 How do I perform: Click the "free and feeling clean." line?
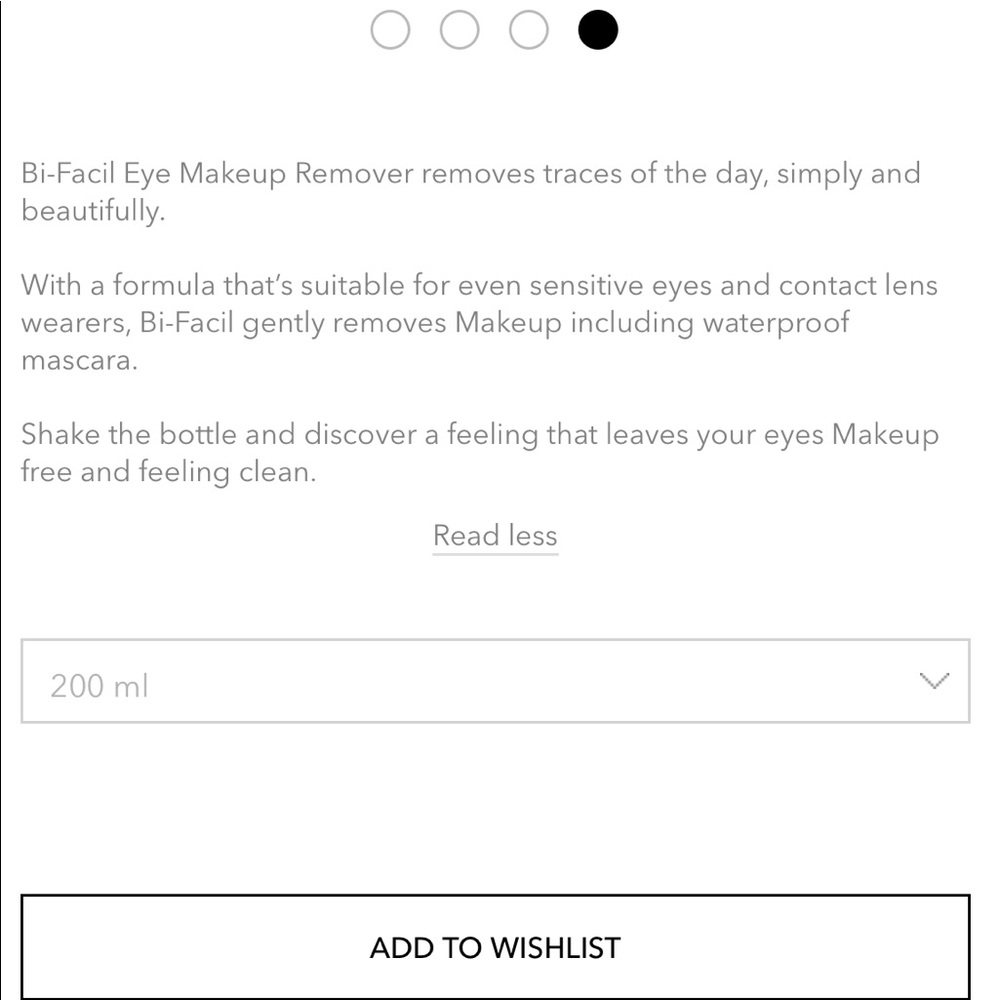[x=168, y=473]
